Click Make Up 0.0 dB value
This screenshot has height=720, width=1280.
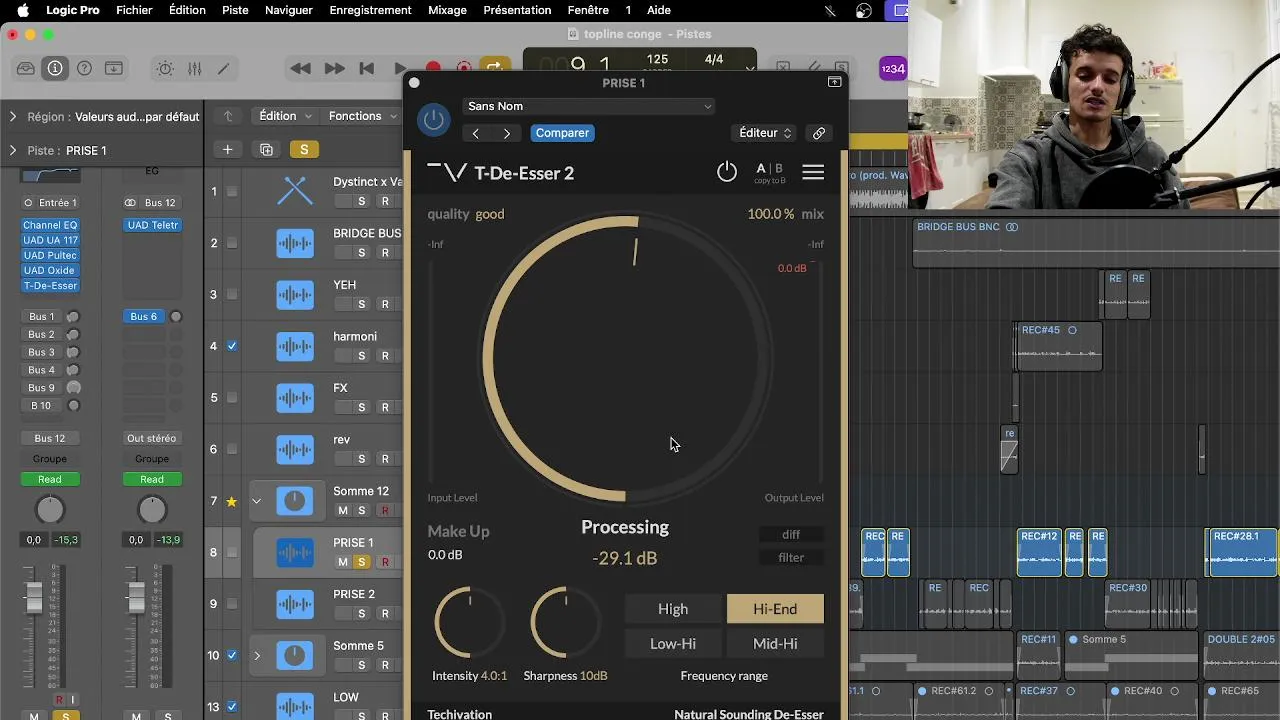(445, 555)
